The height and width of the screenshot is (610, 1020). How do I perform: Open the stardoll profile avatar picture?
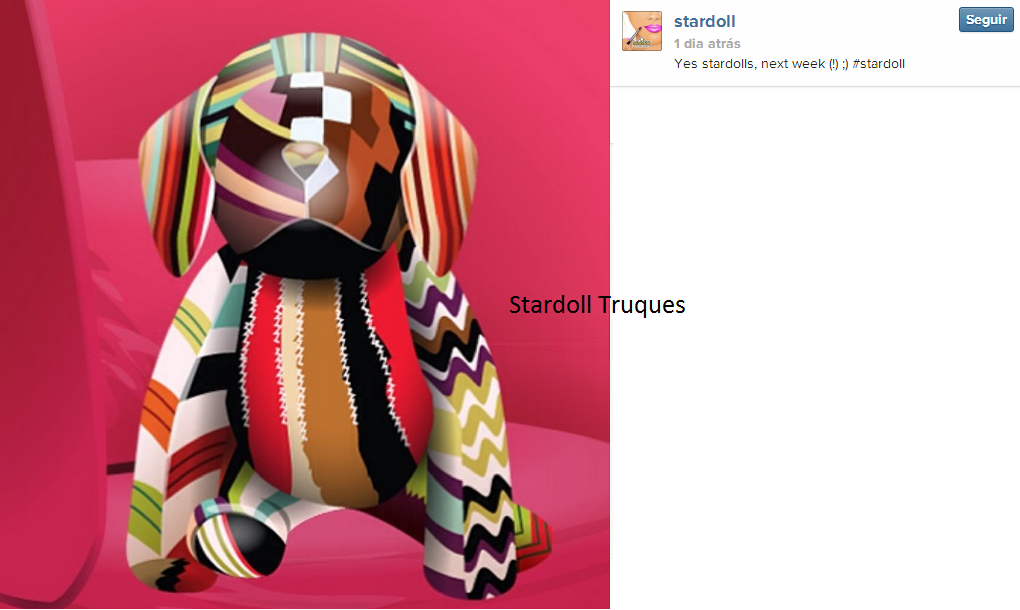point(641,31)
